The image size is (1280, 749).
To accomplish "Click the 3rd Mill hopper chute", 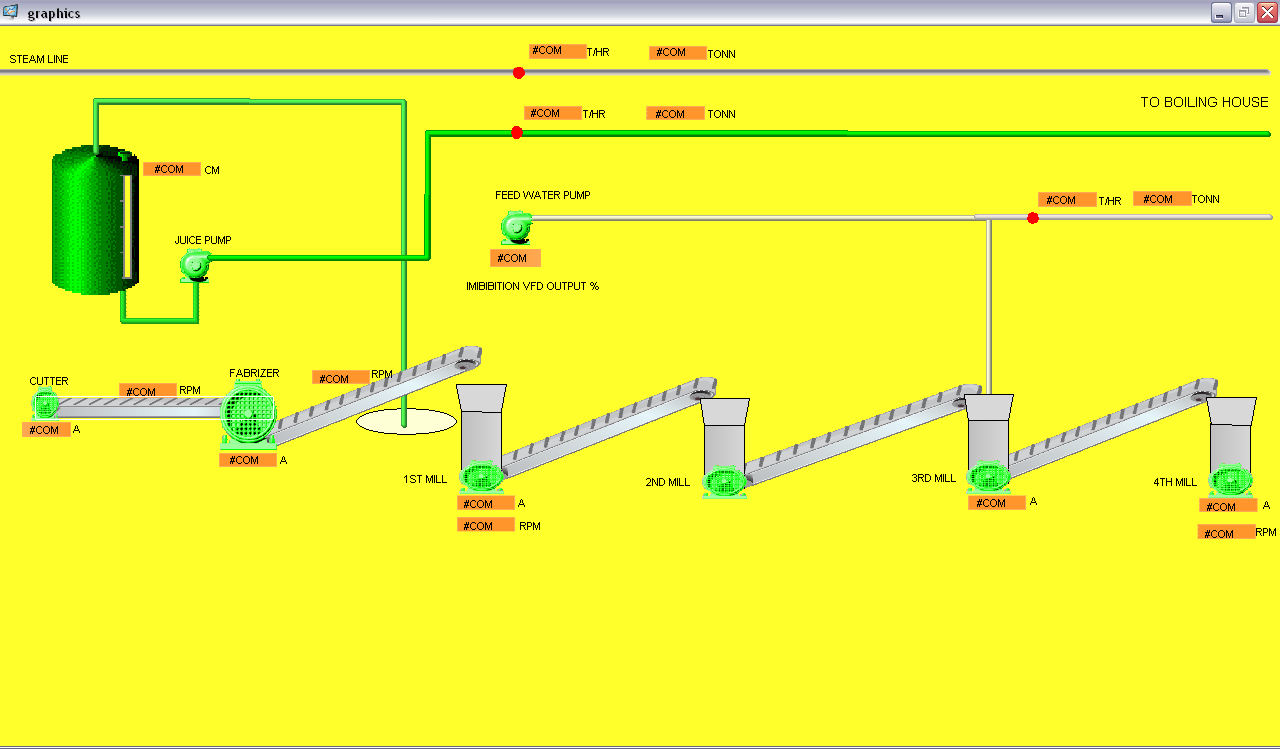I will tap(989, 428).
